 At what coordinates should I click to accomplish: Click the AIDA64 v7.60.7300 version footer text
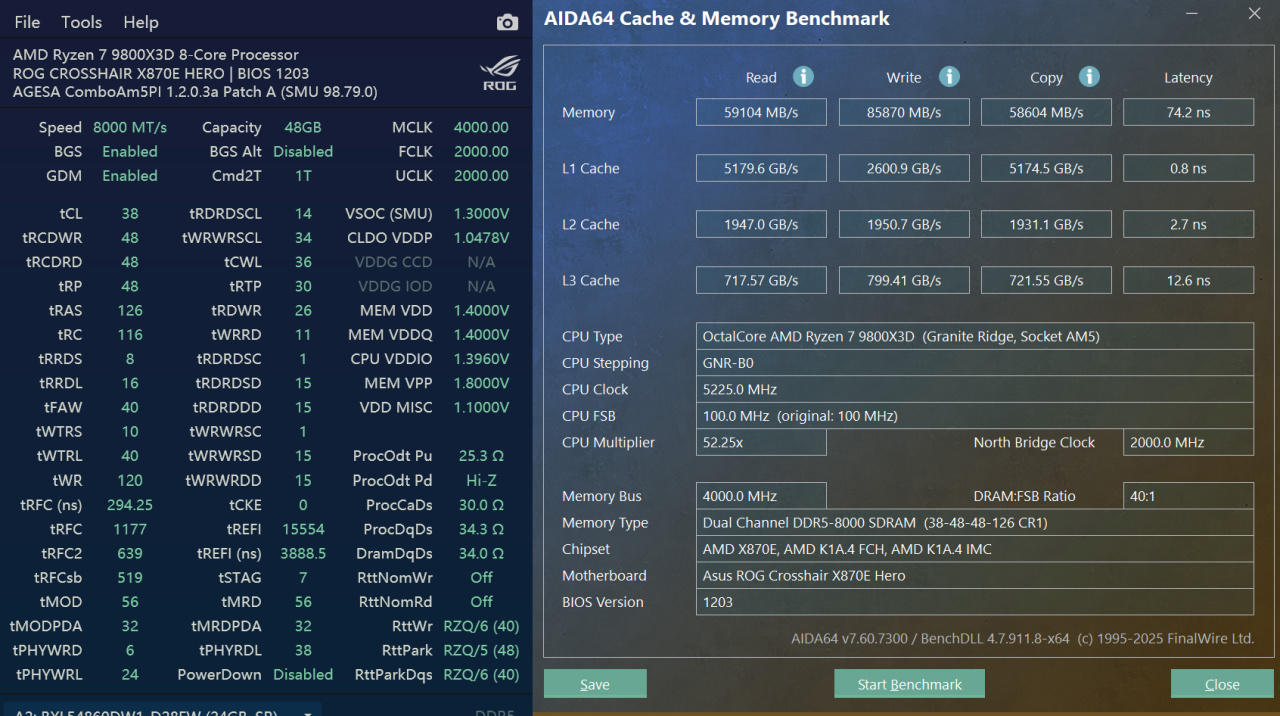[1022, 638]
